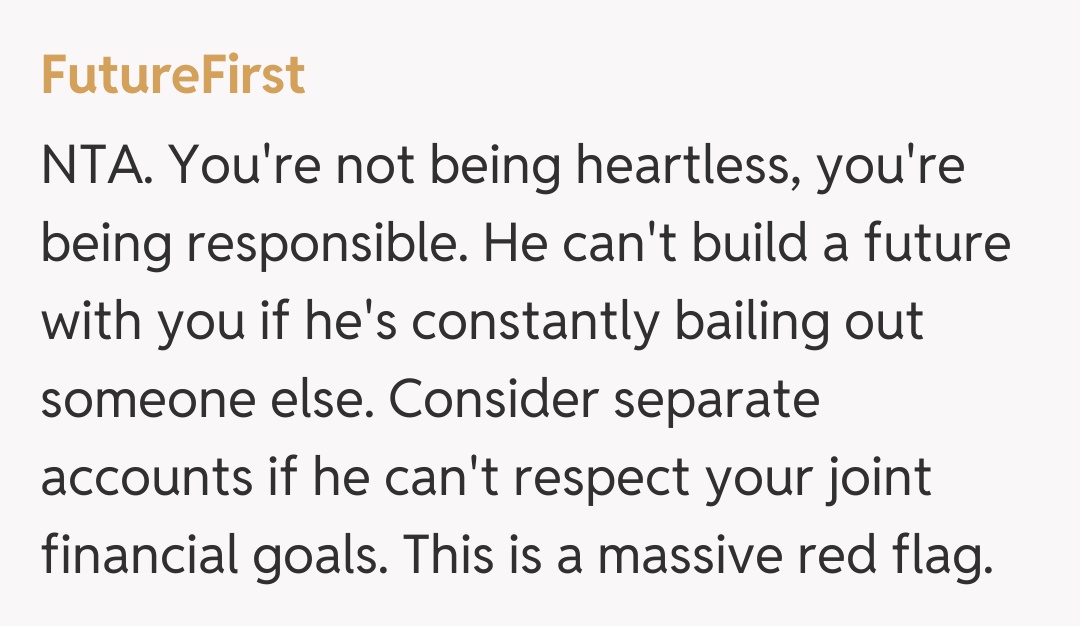The width and height of the screenshot is (1080, 626).
Task: Open the FutureFirst user profile
Action: coord(173,76)
